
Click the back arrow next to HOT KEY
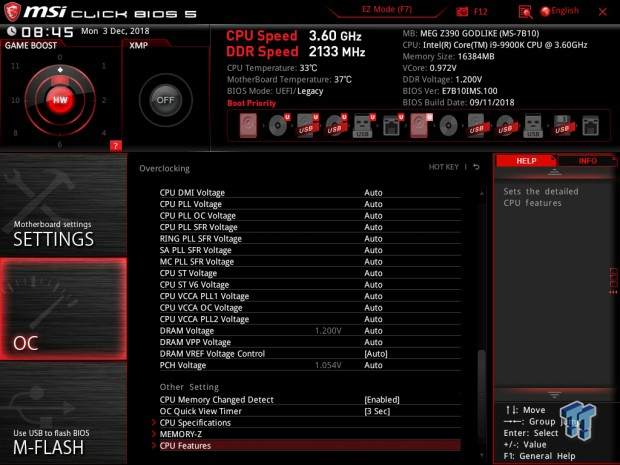coord(476,167)
